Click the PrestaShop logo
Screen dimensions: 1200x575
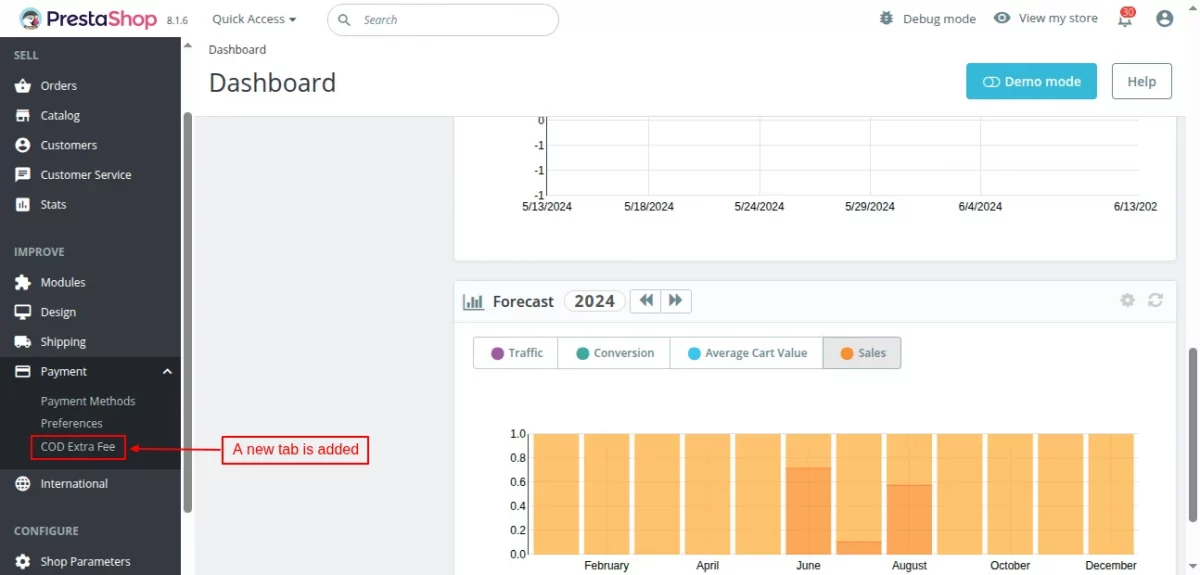(87, 19)
